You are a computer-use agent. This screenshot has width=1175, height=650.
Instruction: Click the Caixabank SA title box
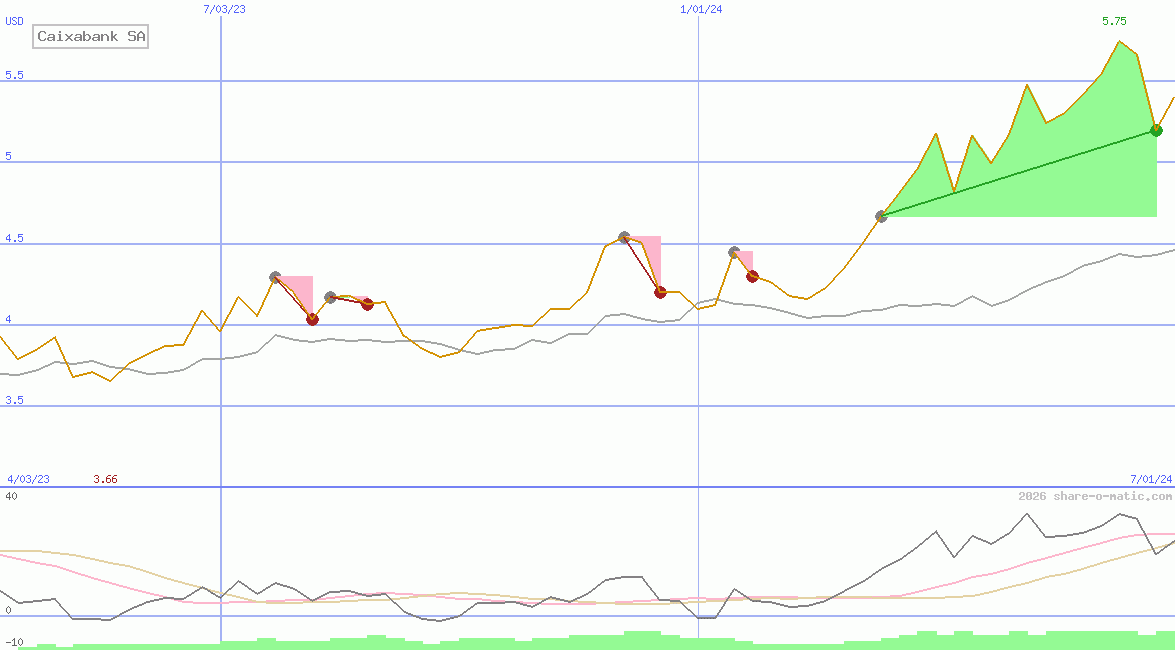click(90, 37)
